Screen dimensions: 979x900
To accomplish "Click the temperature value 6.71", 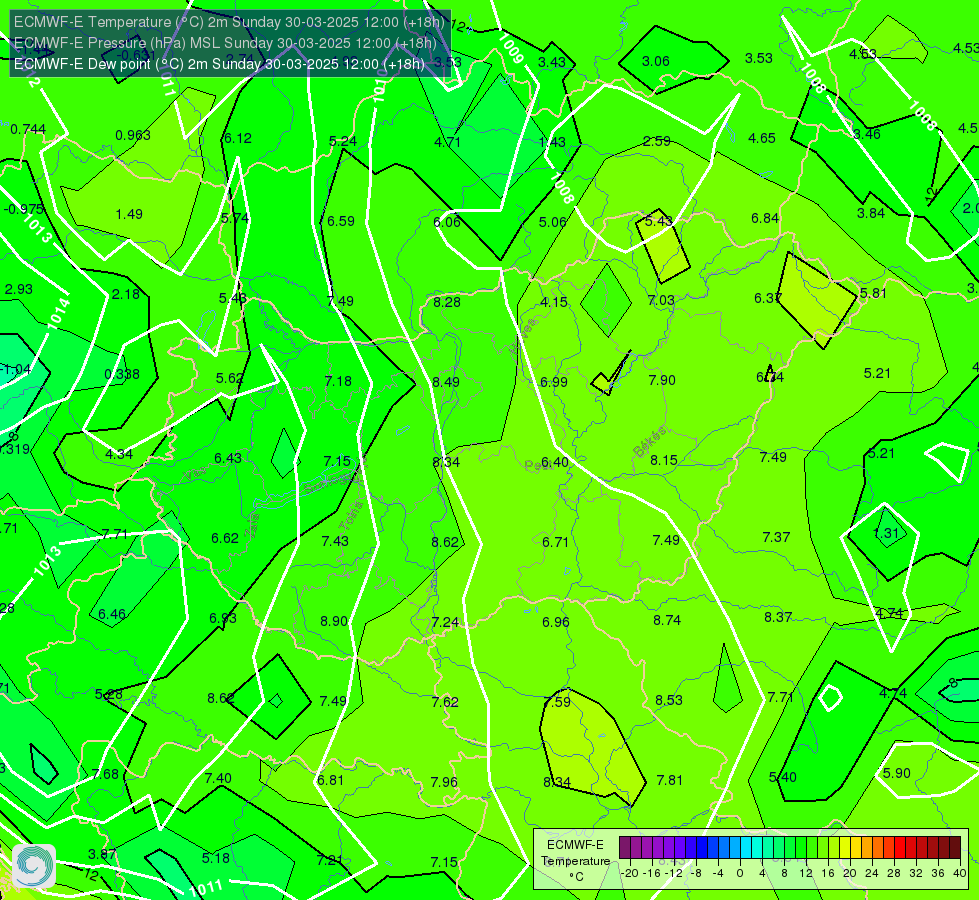I will (555, 541).
